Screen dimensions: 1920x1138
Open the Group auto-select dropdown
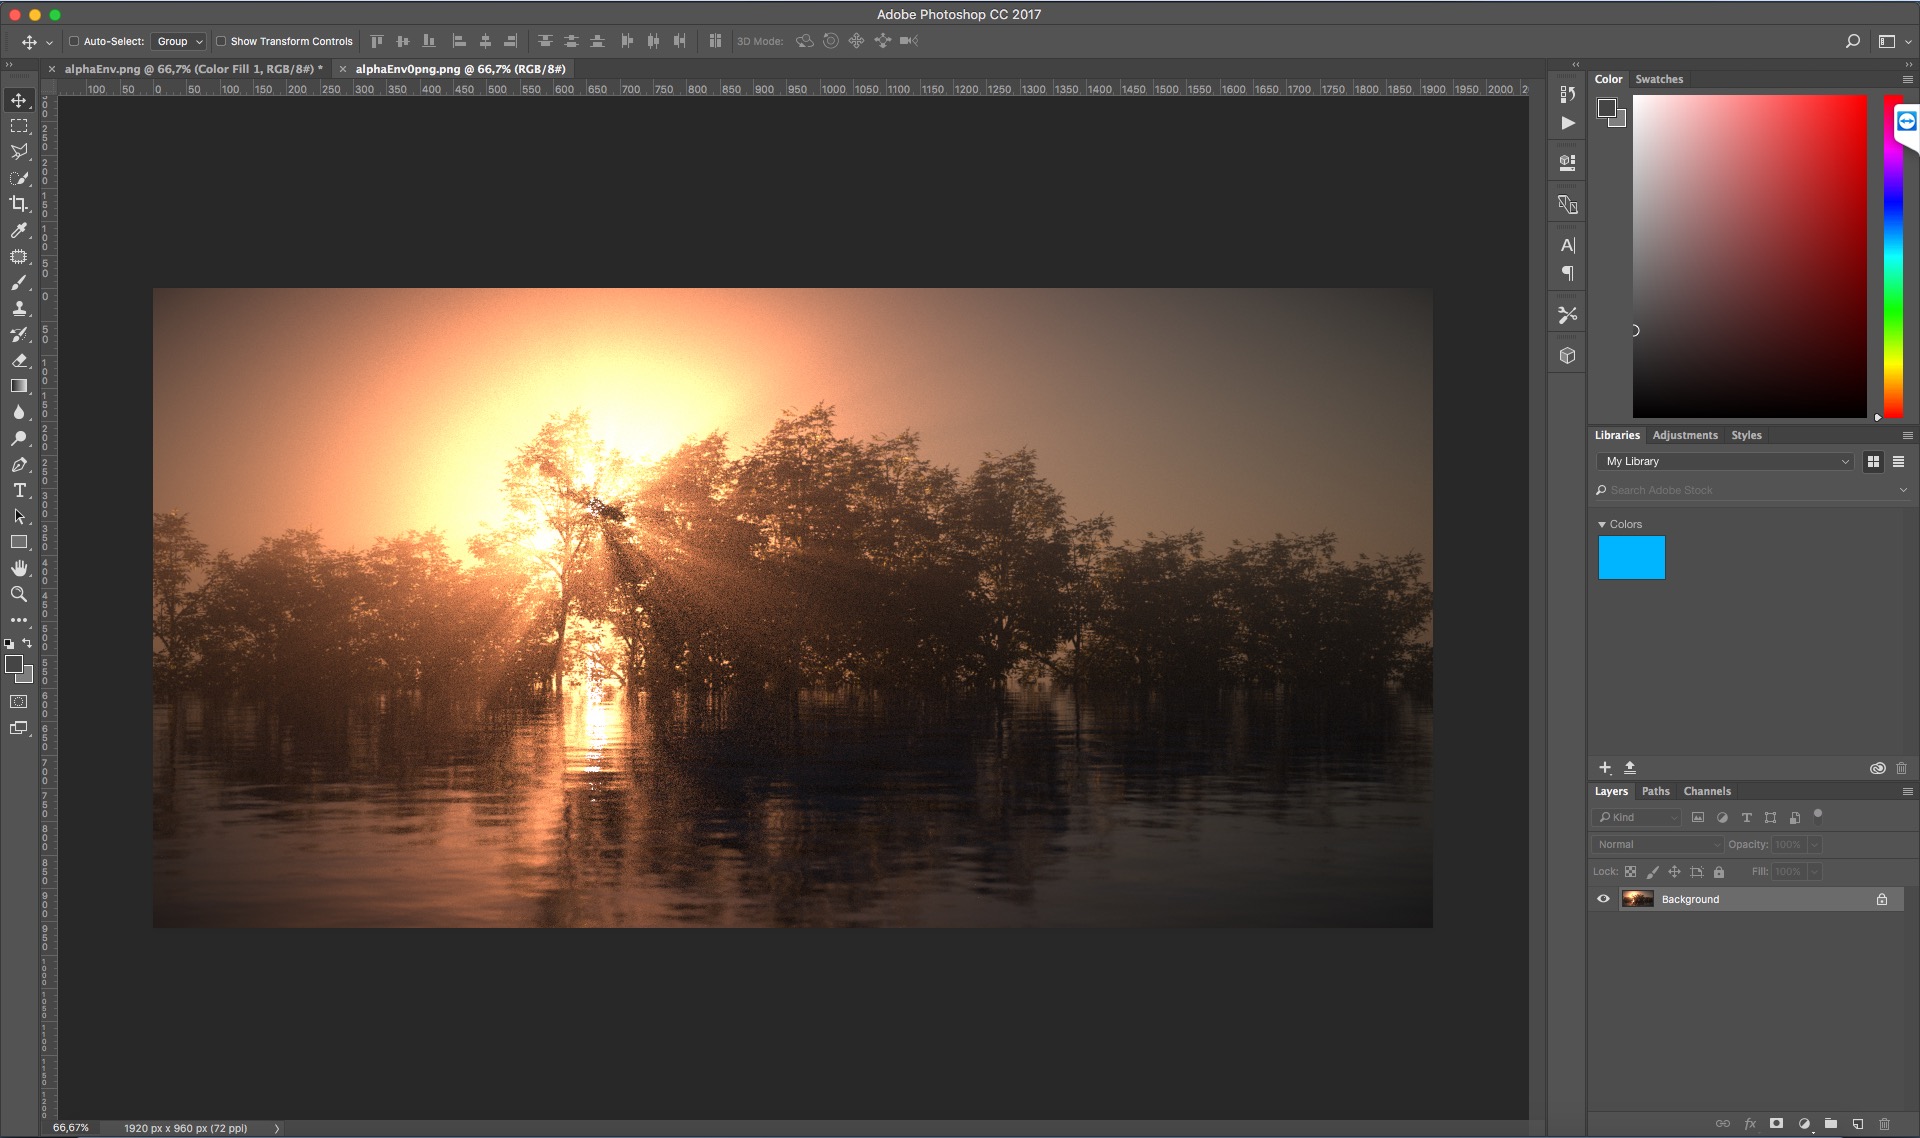[180, 41]
